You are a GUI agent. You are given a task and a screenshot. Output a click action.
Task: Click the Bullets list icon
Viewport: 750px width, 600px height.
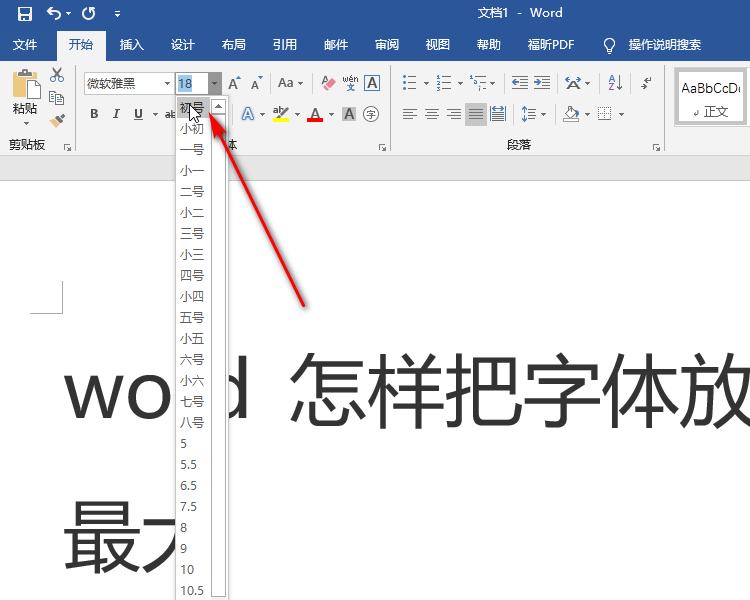[409, 83]
